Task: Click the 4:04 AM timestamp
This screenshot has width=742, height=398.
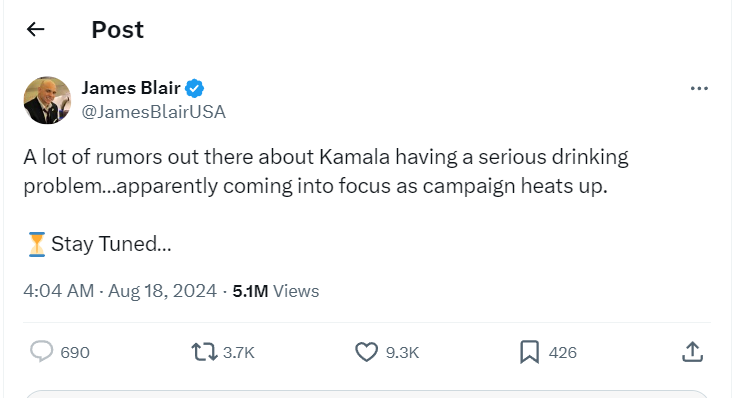Action: point(59,291)
